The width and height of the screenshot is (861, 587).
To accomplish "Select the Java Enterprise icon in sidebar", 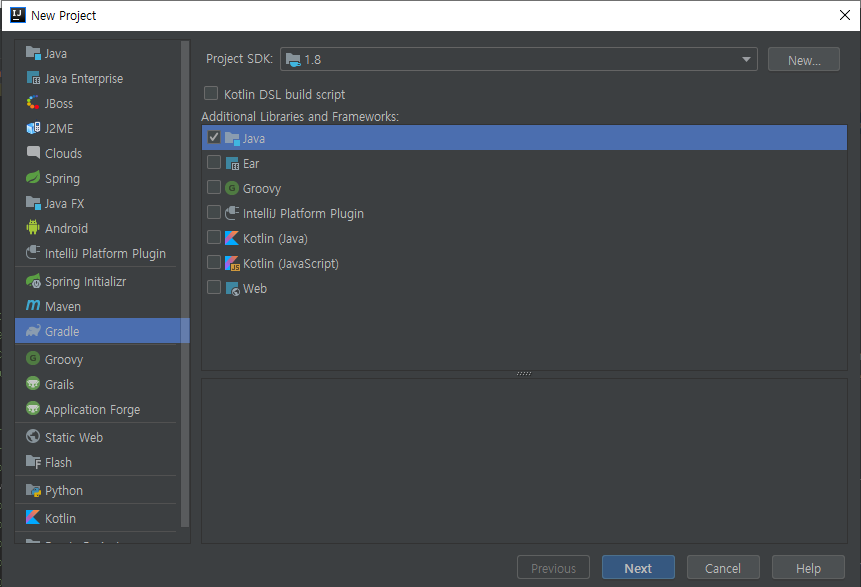I will 33,78.
